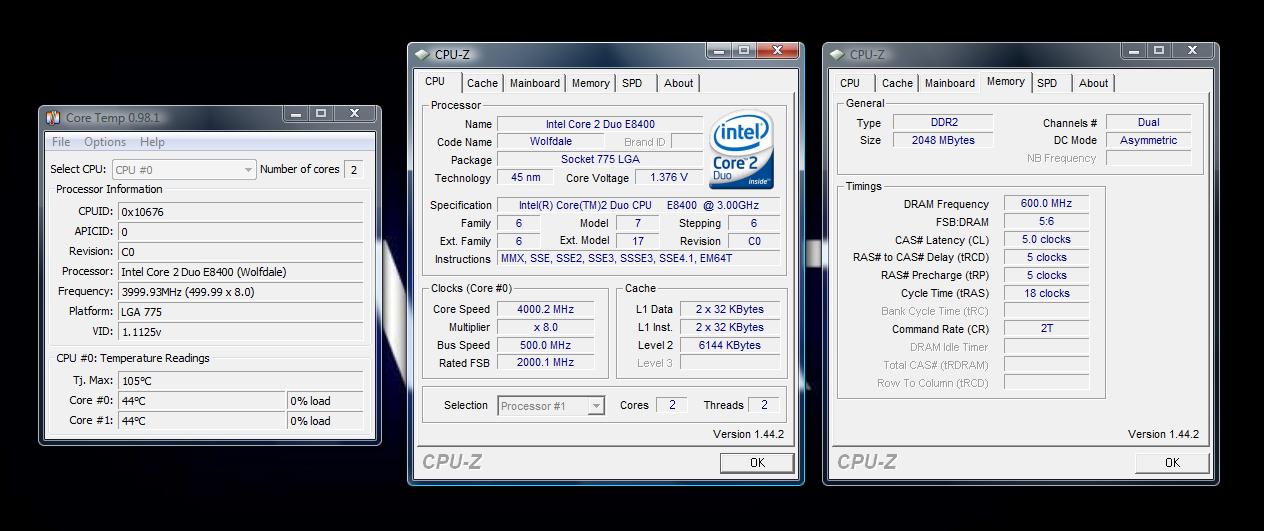The width and height of the screenshot is (1265, 531).
Task: Open the Options menu in Core Temp
Action: 105,142
